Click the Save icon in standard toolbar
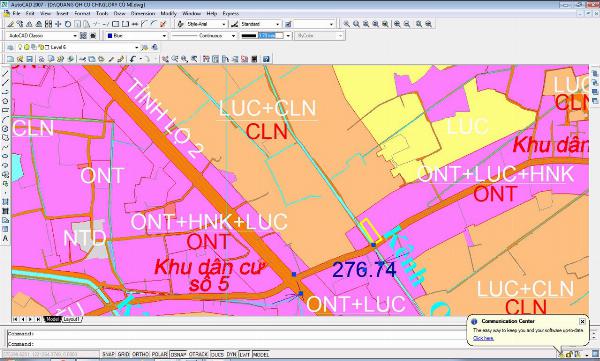The width and height of the screenshot is (600, 361). tap(29, 59)
